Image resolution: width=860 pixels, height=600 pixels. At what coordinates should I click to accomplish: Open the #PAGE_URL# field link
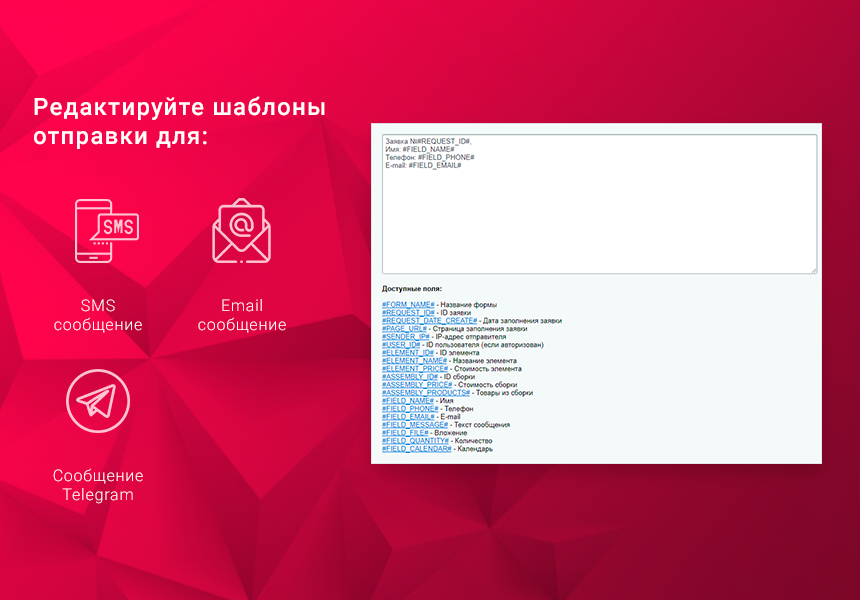click(404, 327)
